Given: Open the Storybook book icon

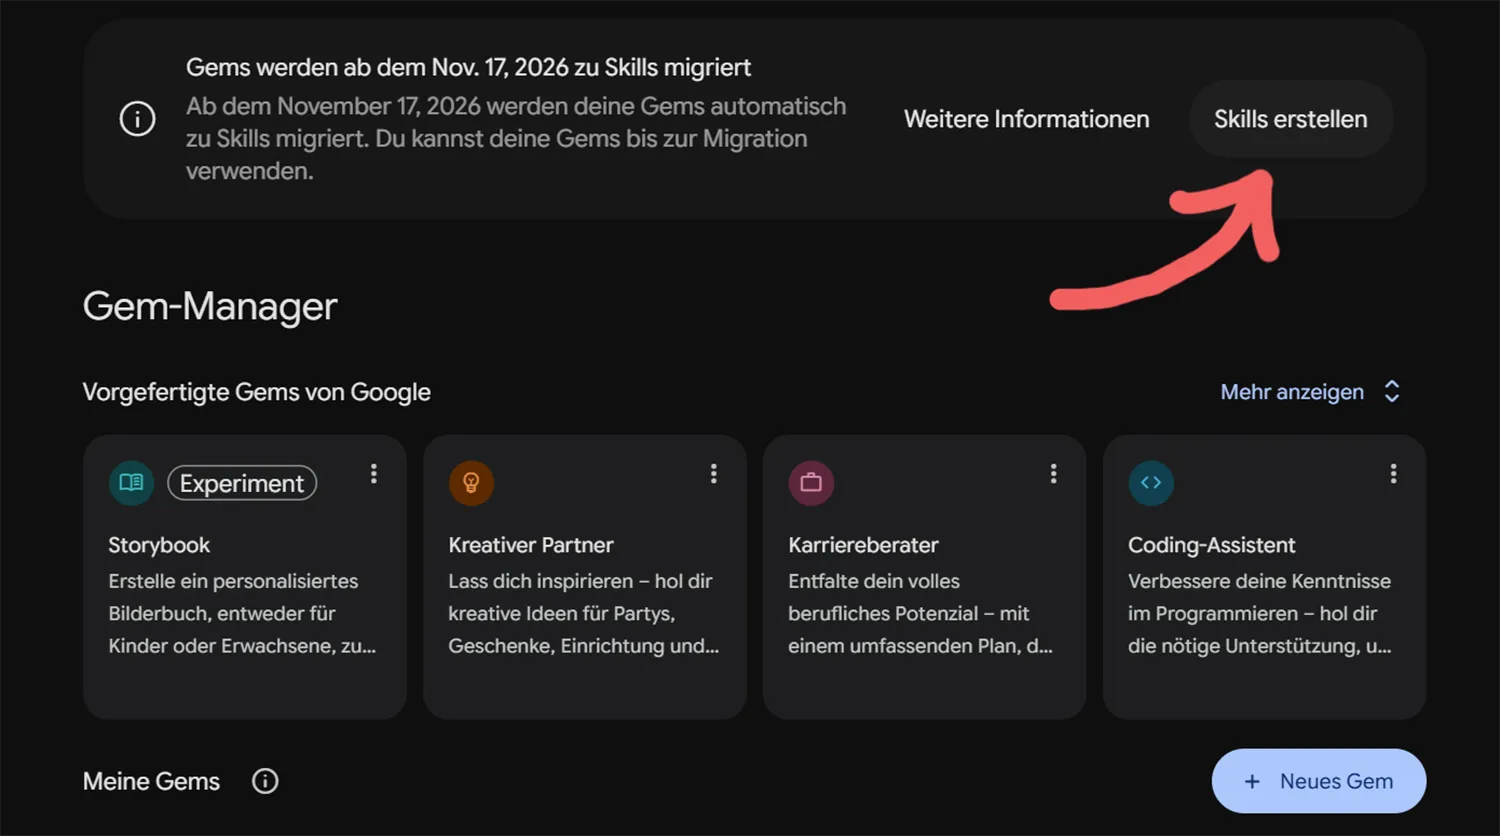Looking at the screenshot, I should click(131, 483).
